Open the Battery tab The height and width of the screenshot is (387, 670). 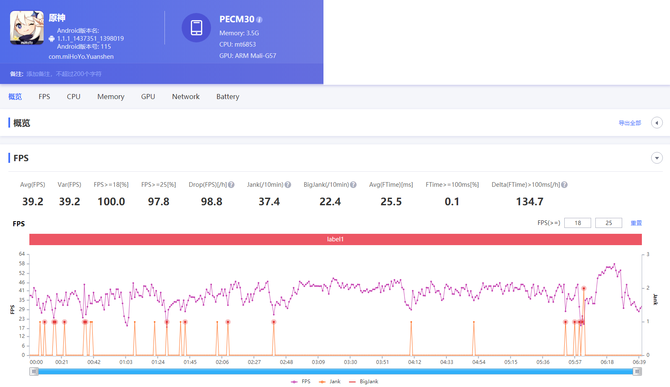tap(228, 97)
